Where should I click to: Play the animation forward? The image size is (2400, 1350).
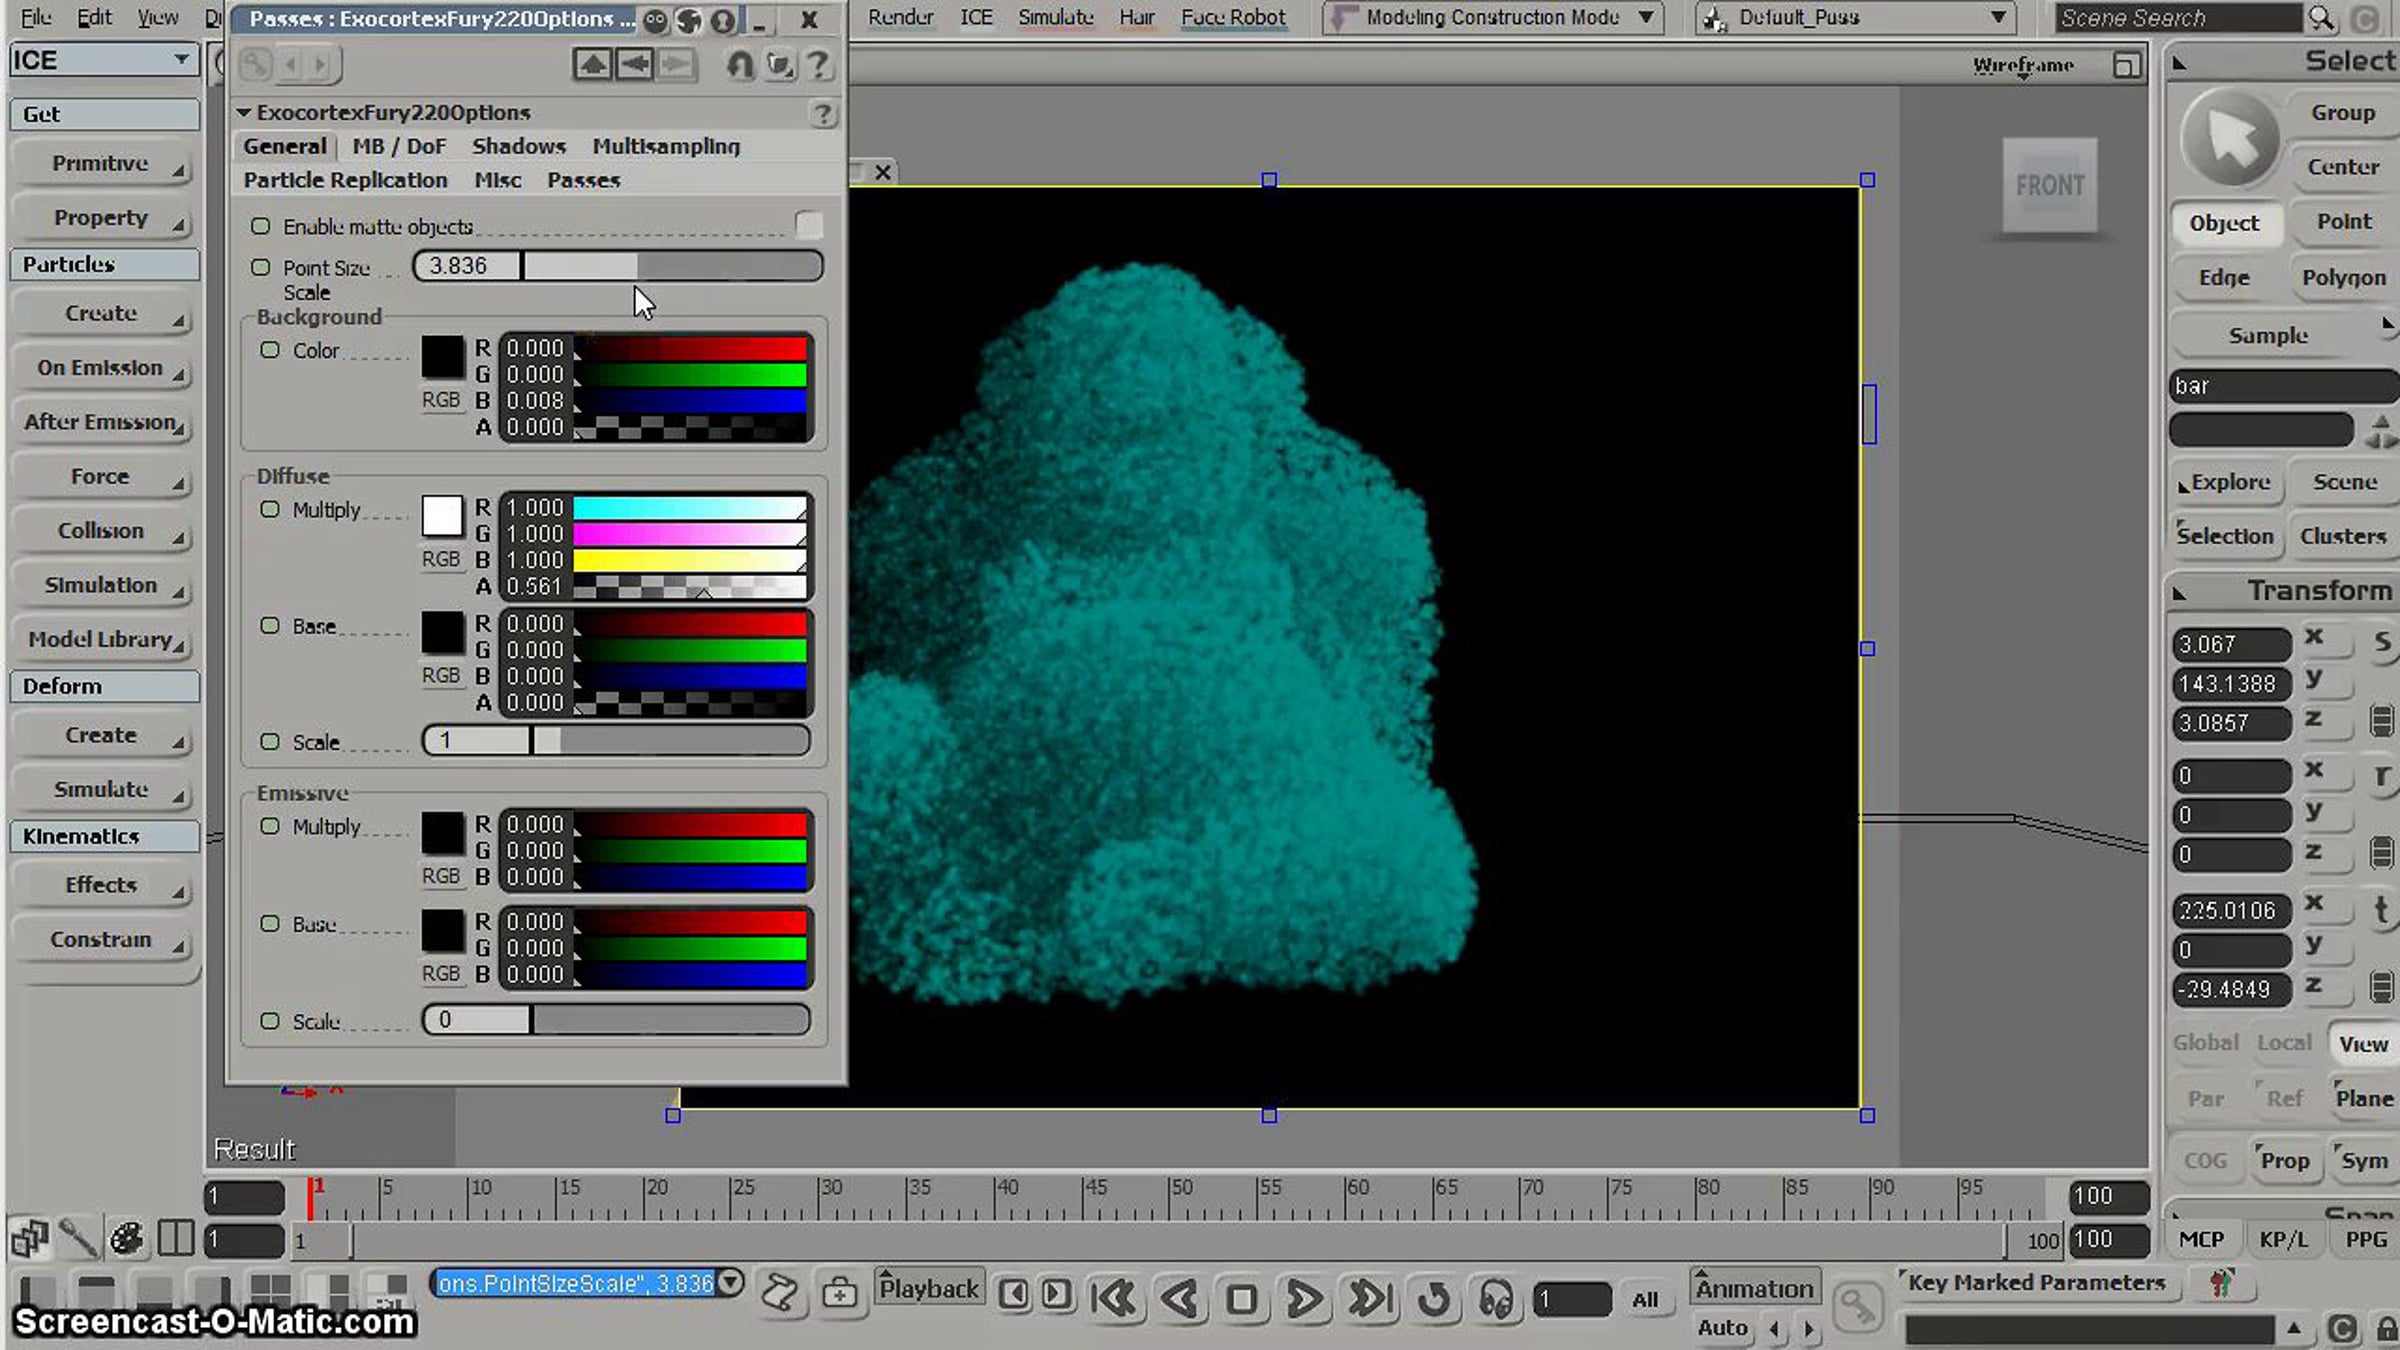[1304, 1299]
